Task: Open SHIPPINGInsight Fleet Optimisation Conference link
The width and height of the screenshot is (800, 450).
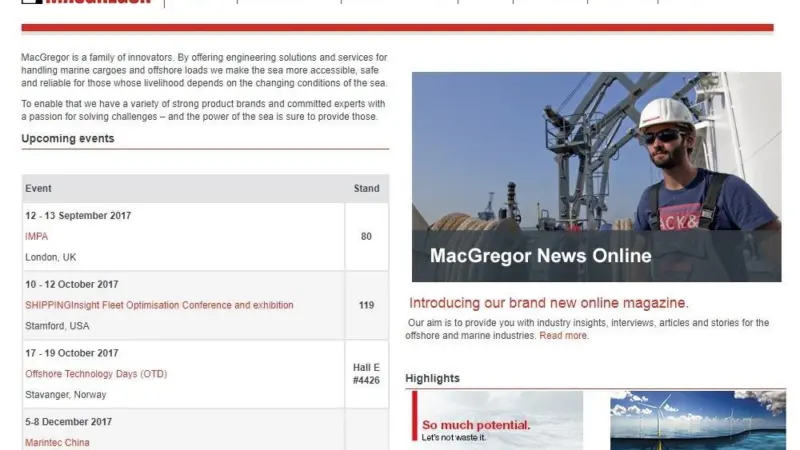Action: click(159, 305)
